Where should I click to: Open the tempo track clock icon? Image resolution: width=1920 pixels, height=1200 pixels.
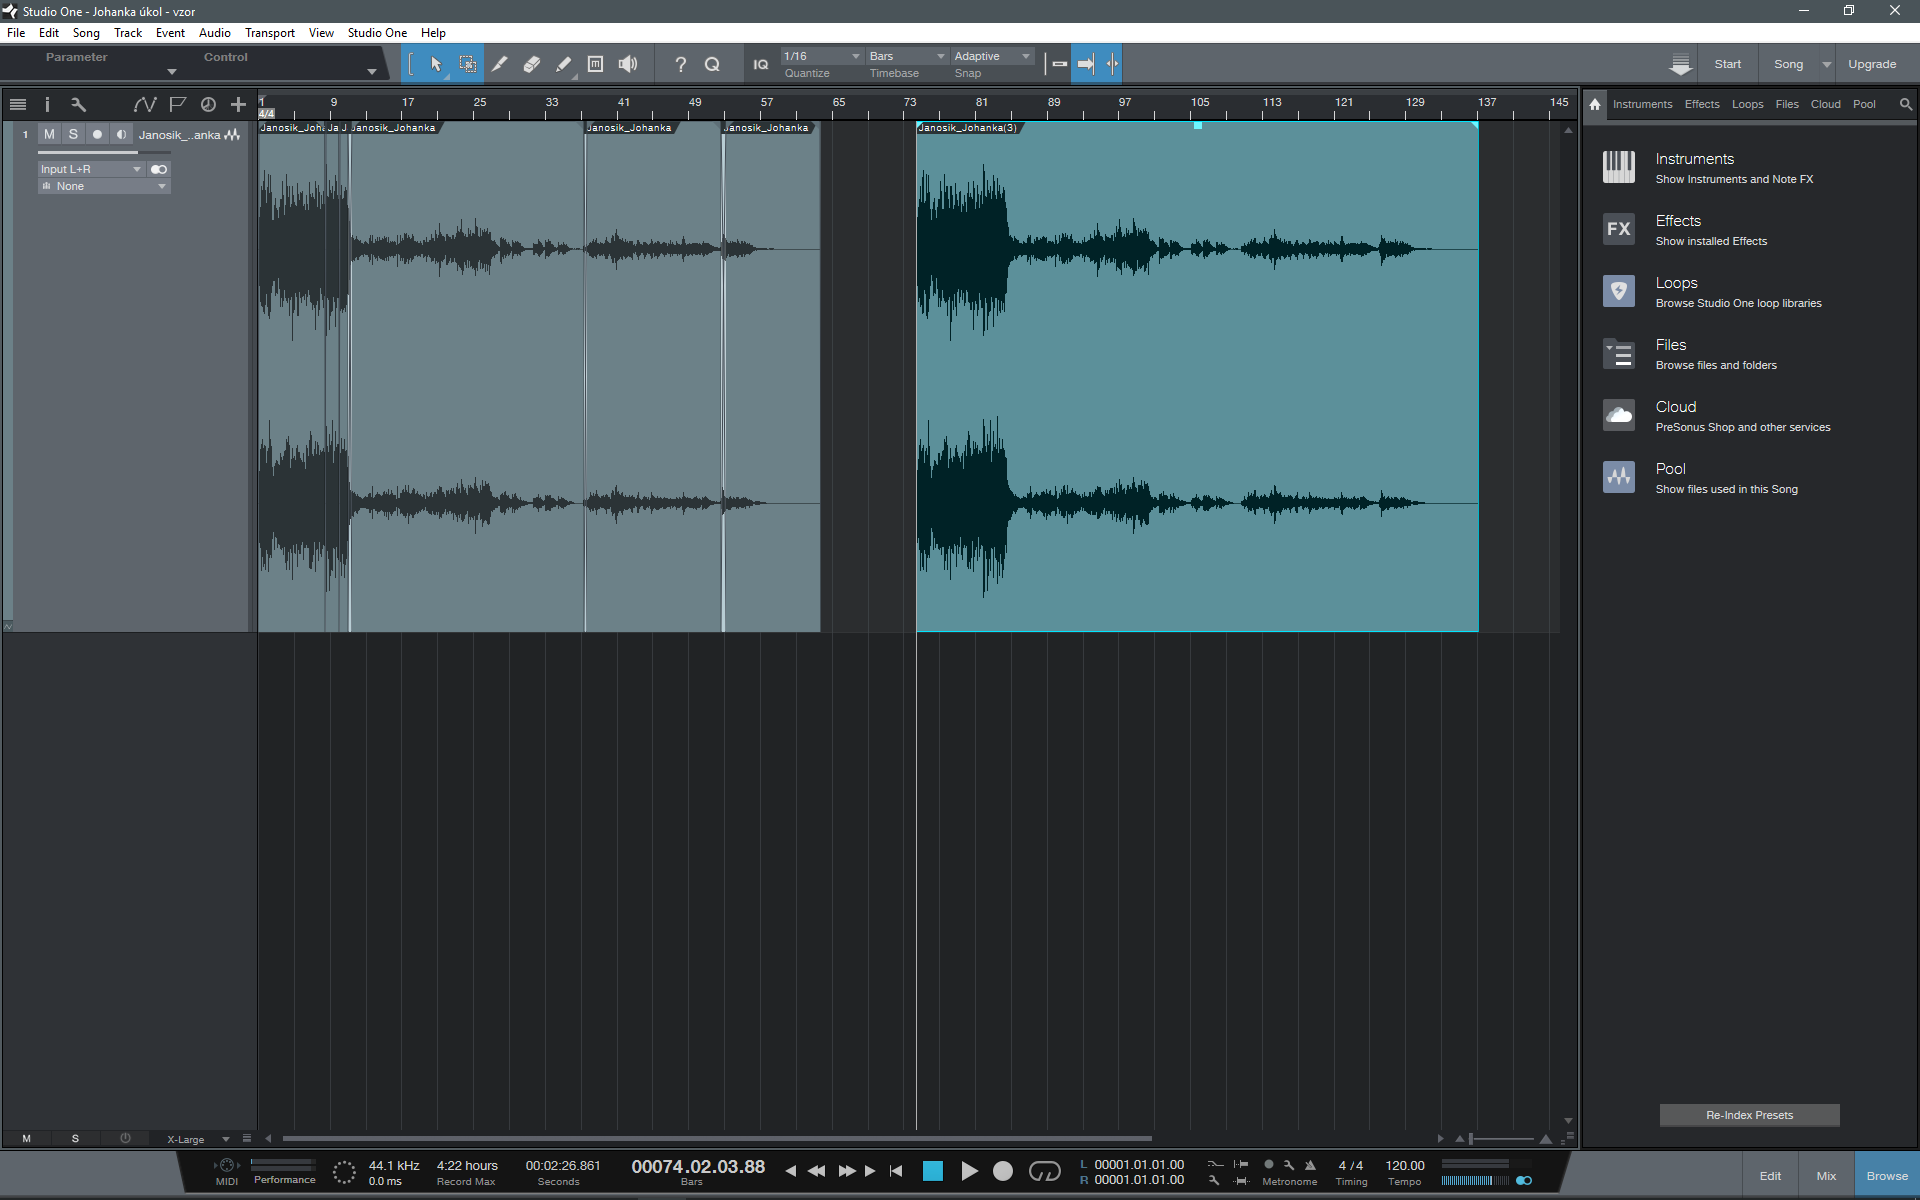pos(208,104)
